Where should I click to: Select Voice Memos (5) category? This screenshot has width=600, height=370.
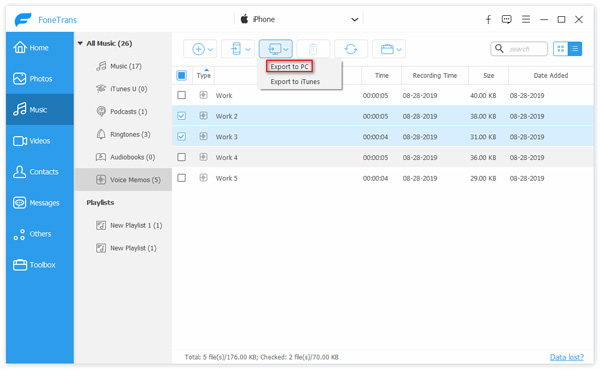[123, 179]
